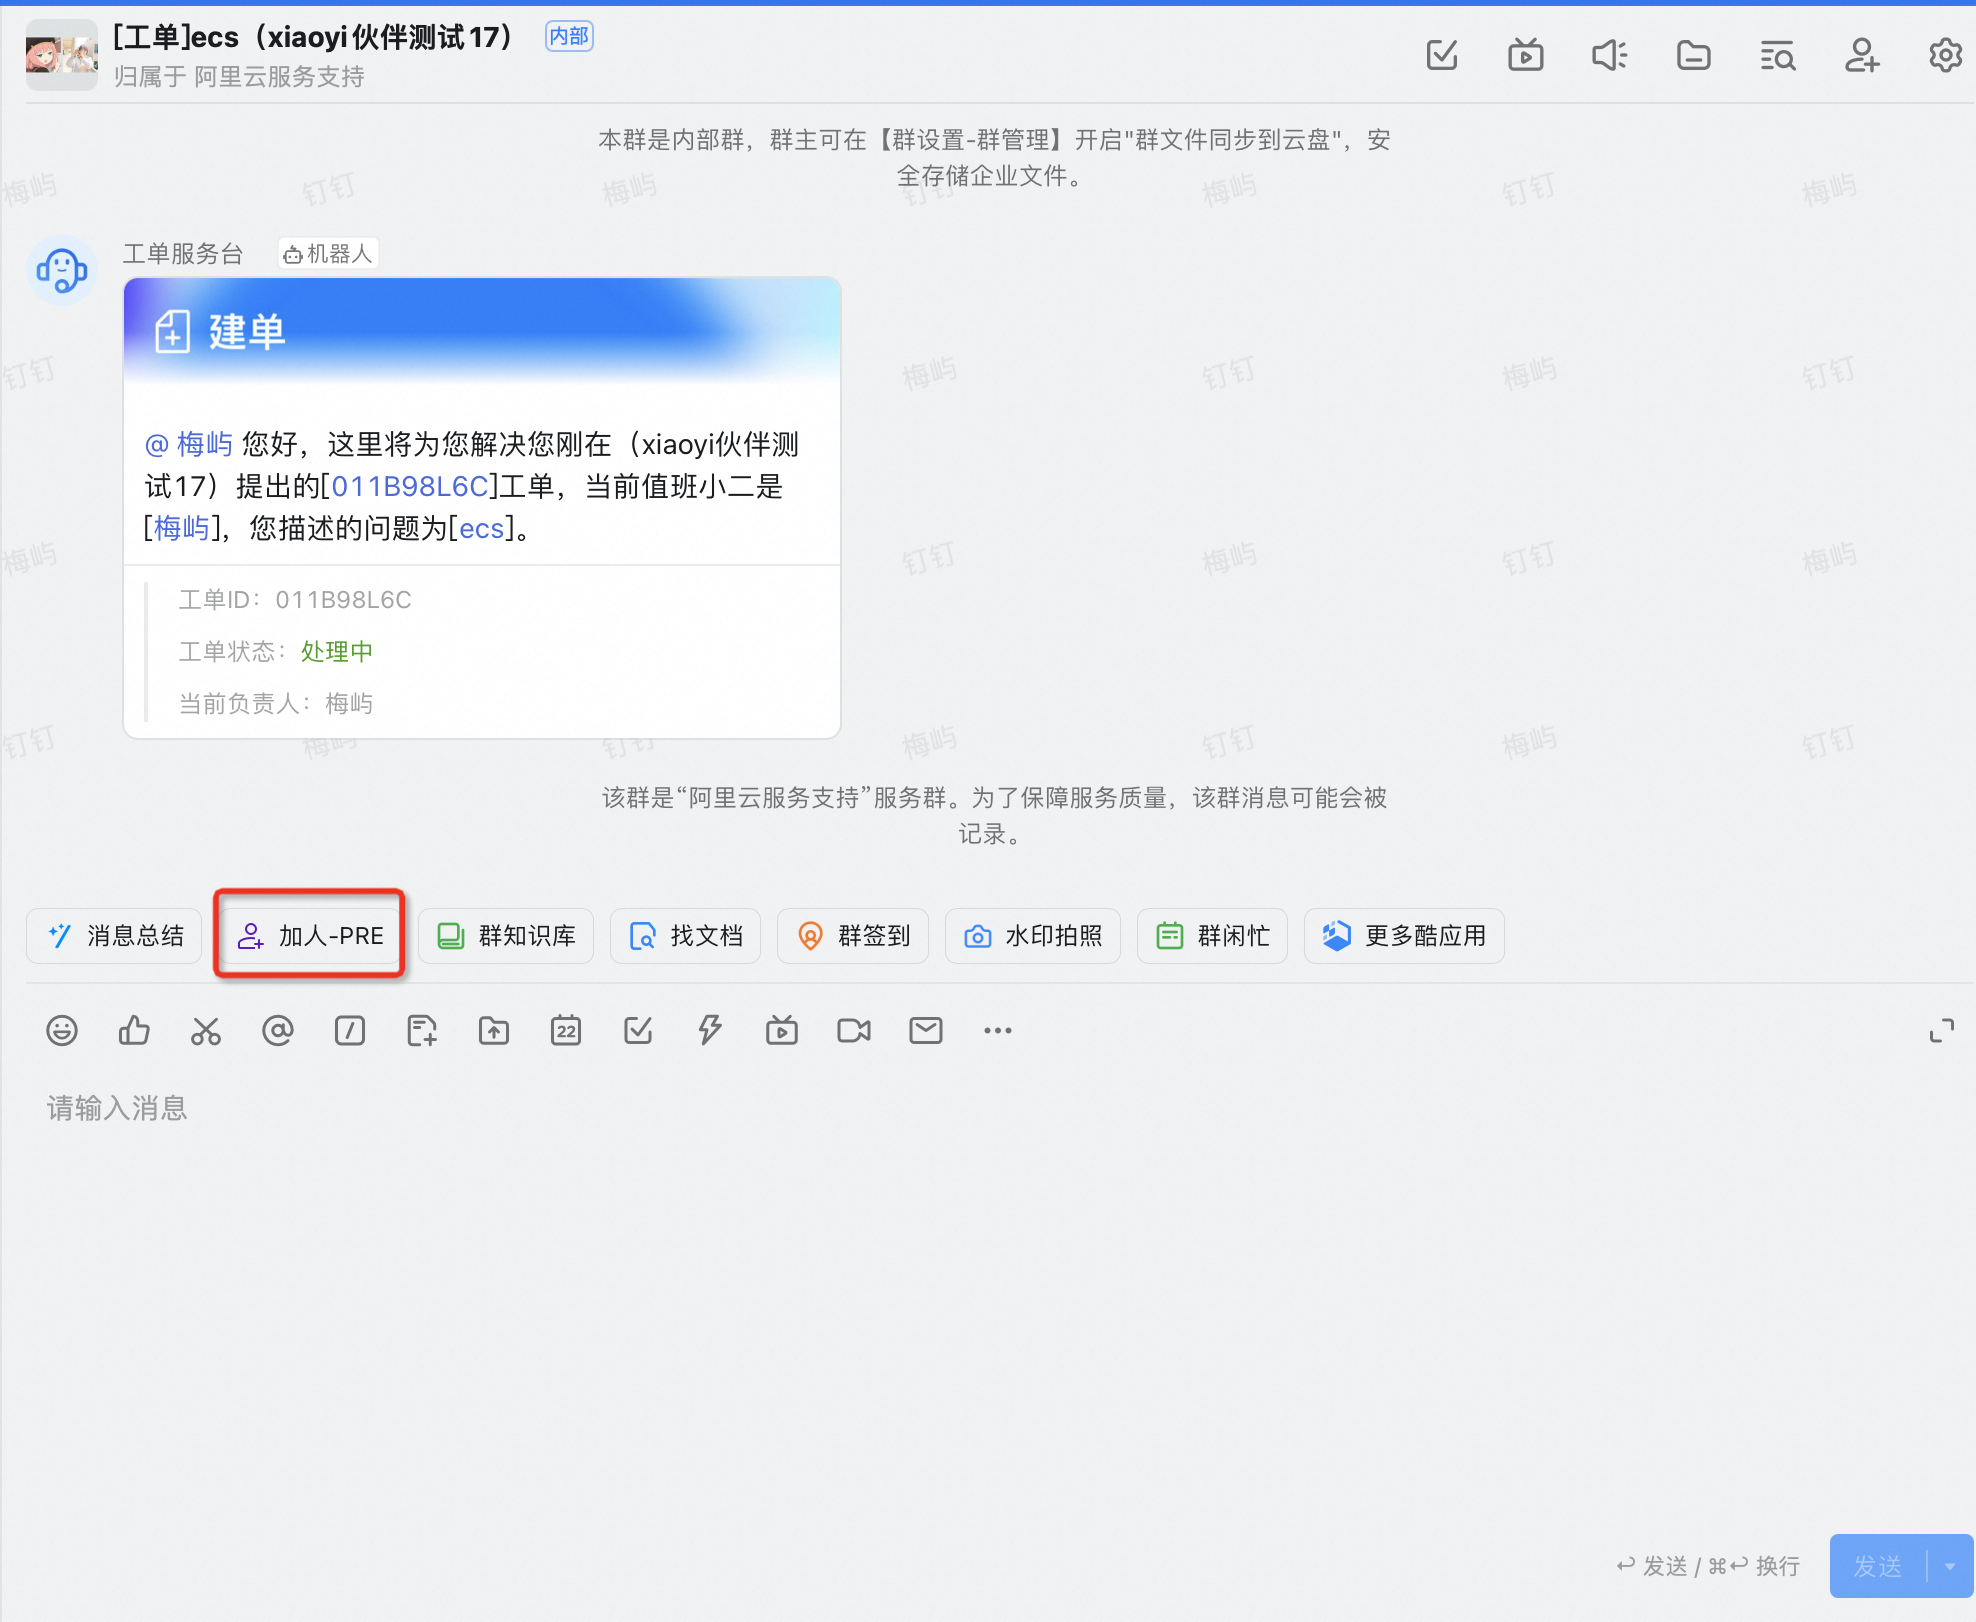
Task: Start live stream from input toolbar
Action: click(782, 1030)
